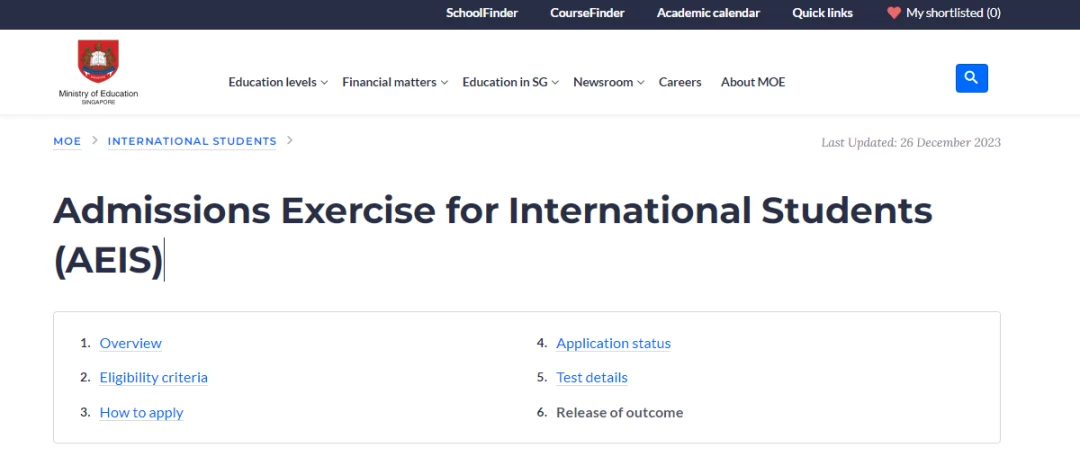Open the Test details section

pos(592,378)
